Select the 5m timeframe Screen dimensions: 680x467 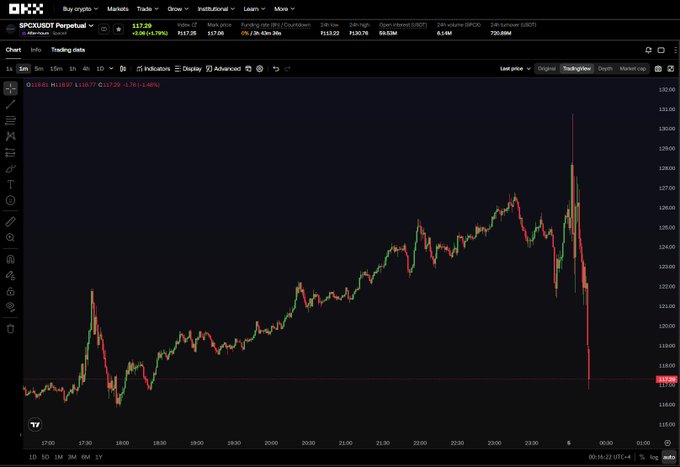[x=39, y=69]
